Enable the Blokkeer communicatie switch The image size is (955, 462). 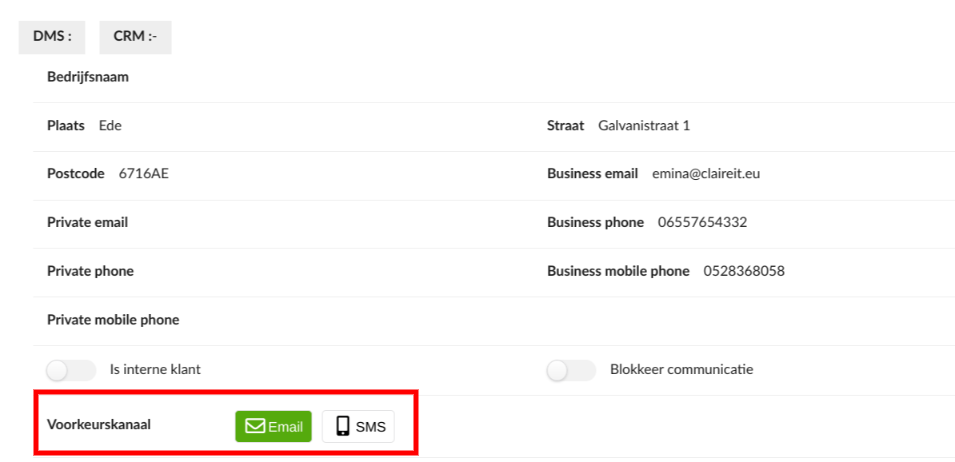point(571,370)
